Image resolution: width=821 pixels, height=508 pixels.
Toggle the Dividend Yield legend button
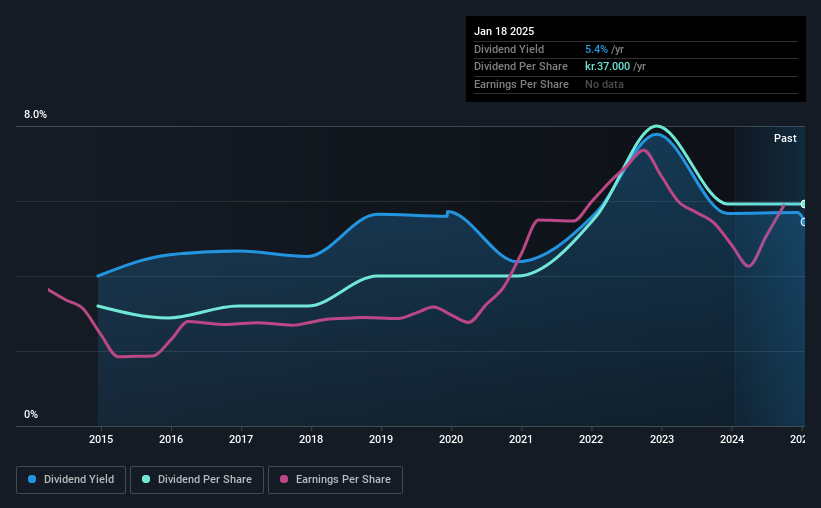pyautogui.click(x=71, y=480)
